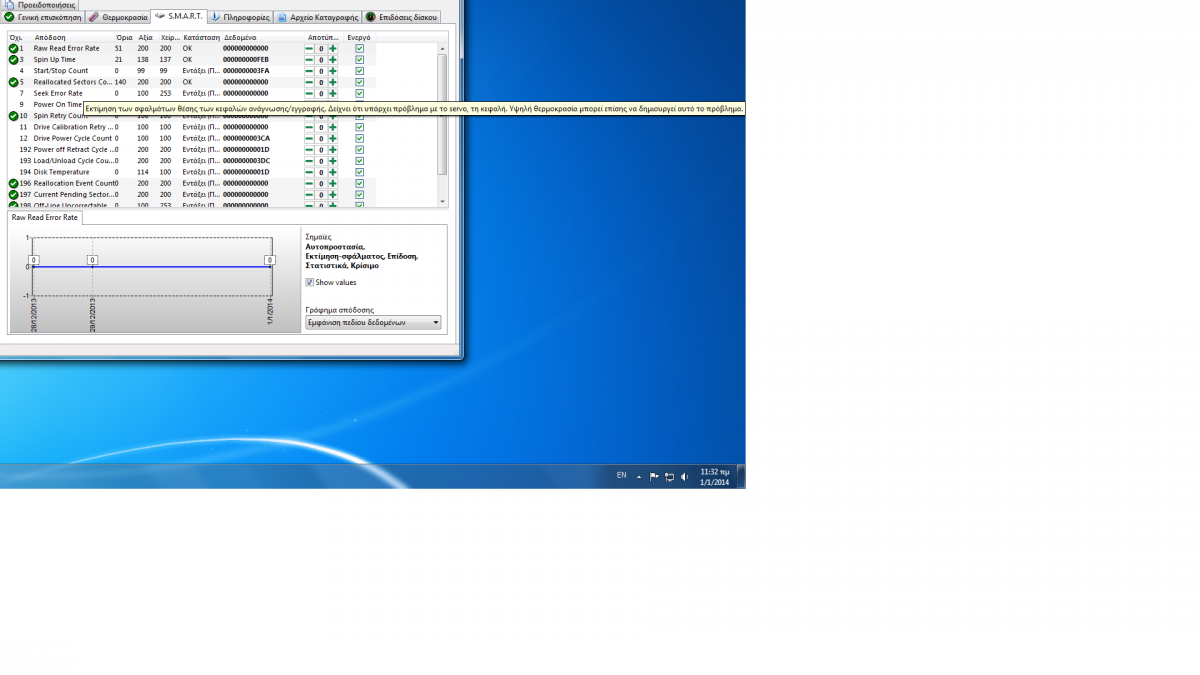Uncheck enabled box for Drive Power Cycle Count

359,138
